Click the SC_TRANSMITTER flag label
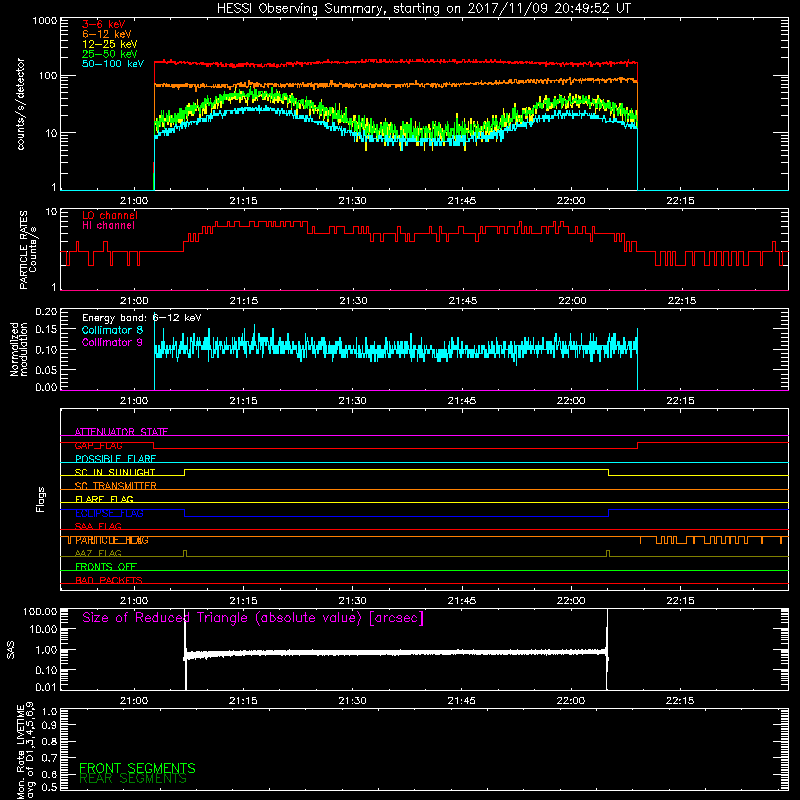800x800 pixels. point(116,486)
